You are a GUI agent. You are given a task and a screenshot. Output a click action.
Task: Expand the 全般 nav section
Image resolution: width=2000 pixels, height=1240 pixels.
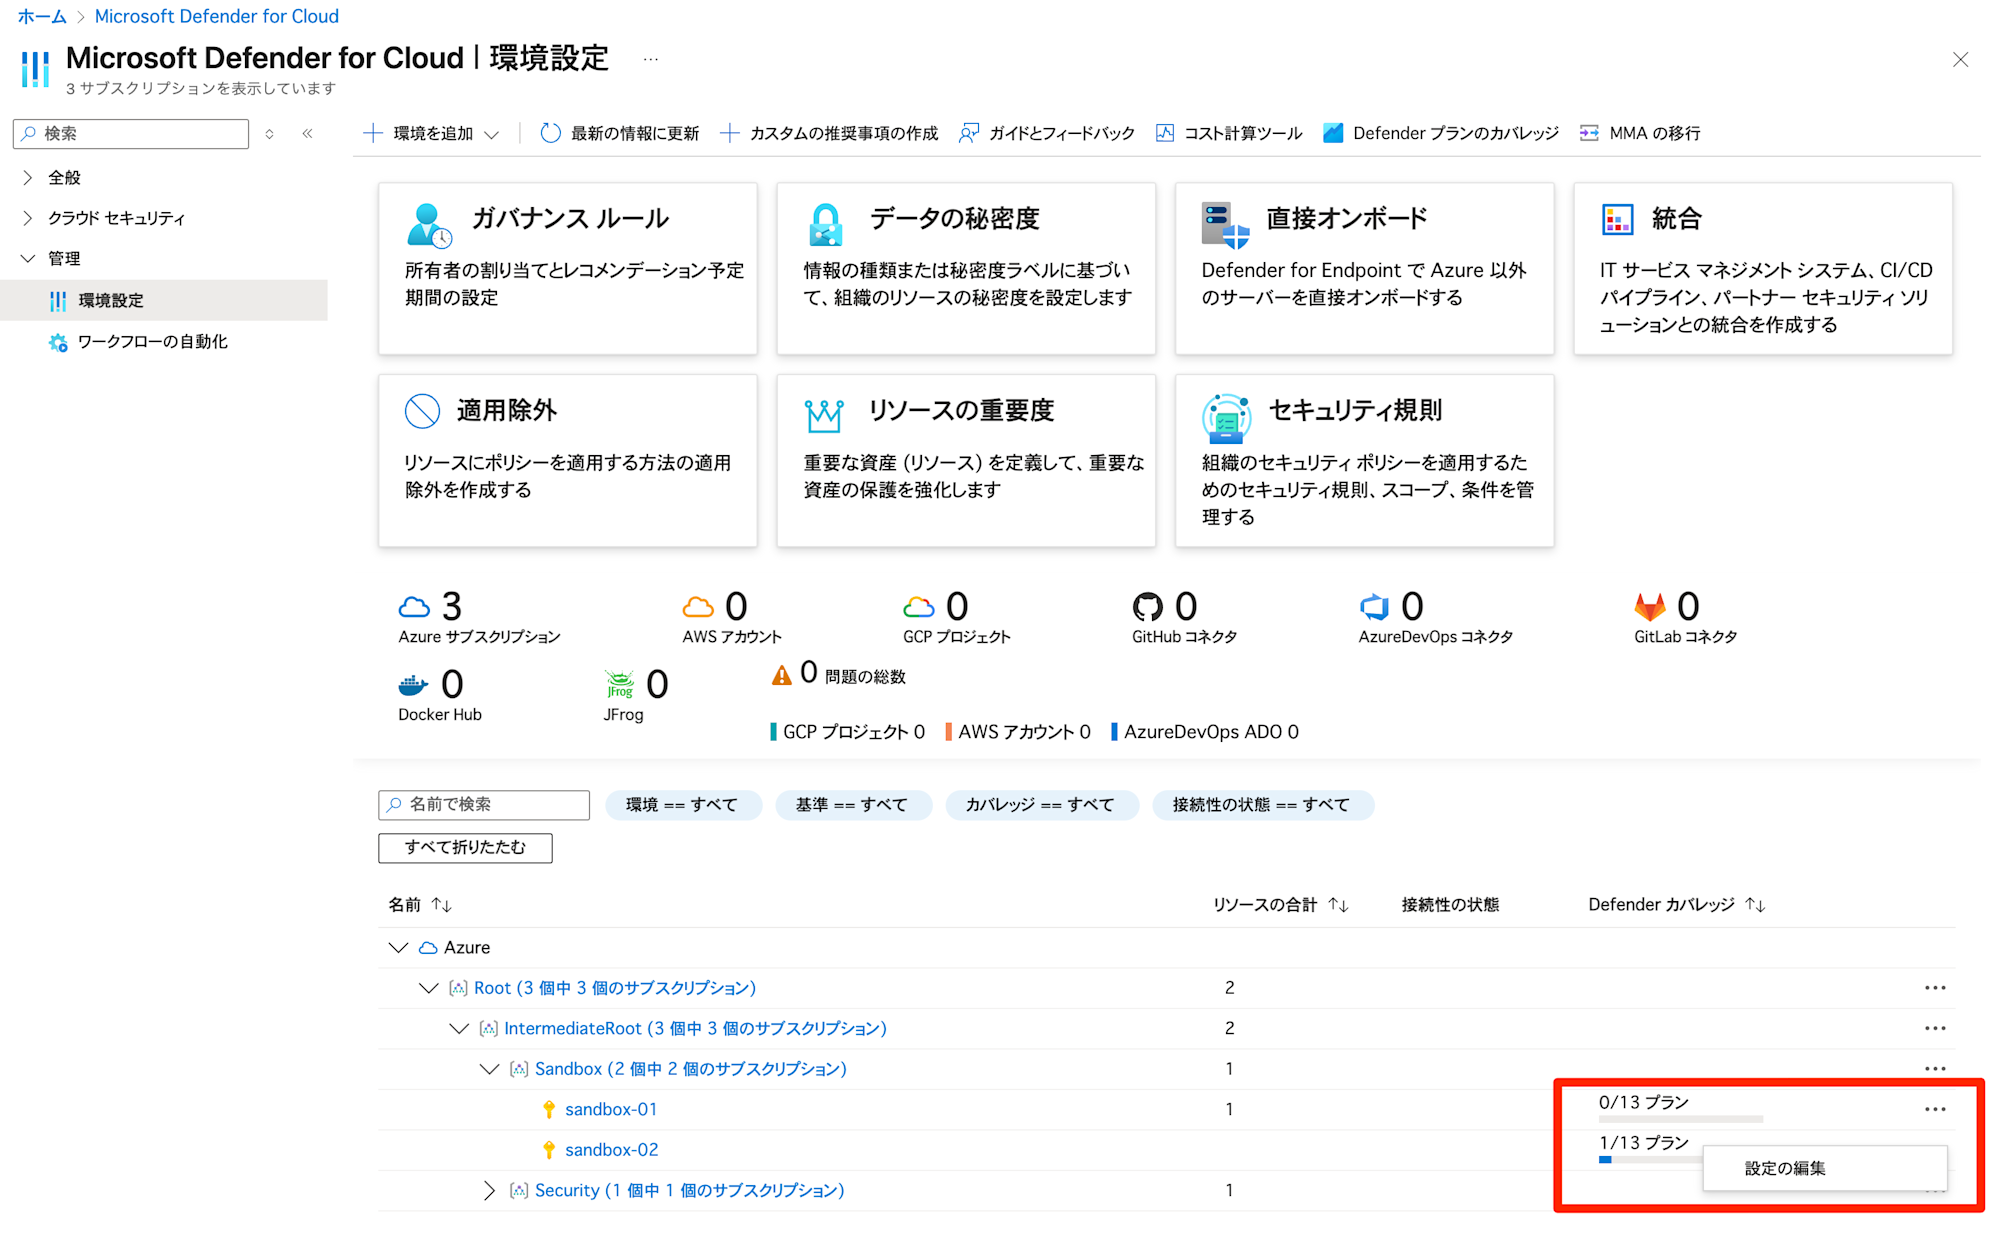pyautogui.click(x=27, y=177)
